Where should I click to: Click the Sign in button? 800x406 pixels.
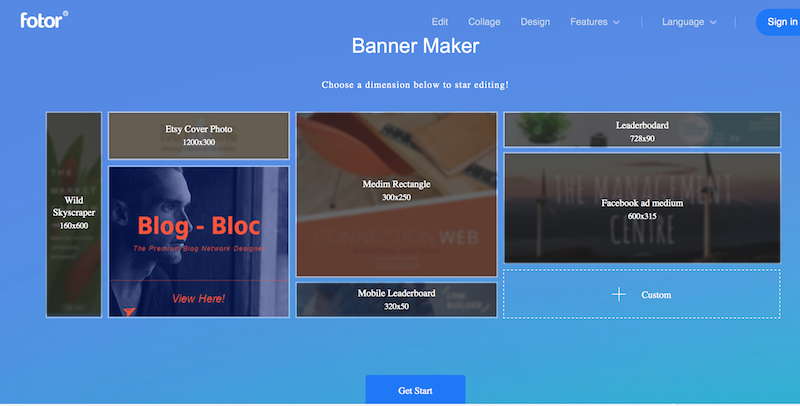780,22
